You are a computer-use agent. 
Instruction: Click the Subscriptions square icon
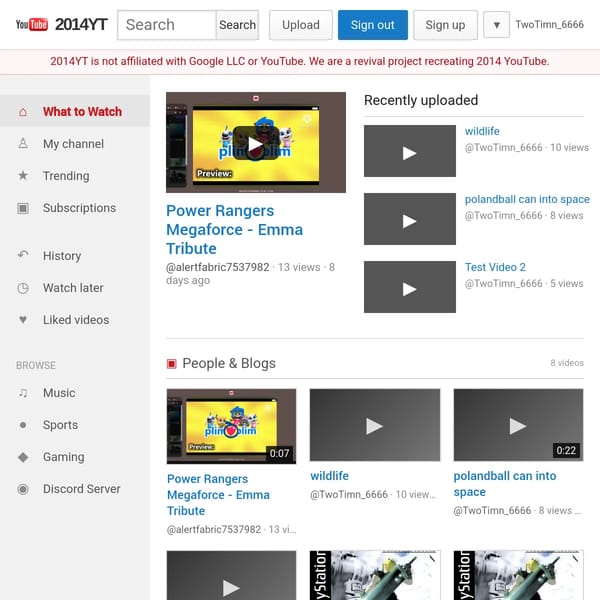pos(23,208)
